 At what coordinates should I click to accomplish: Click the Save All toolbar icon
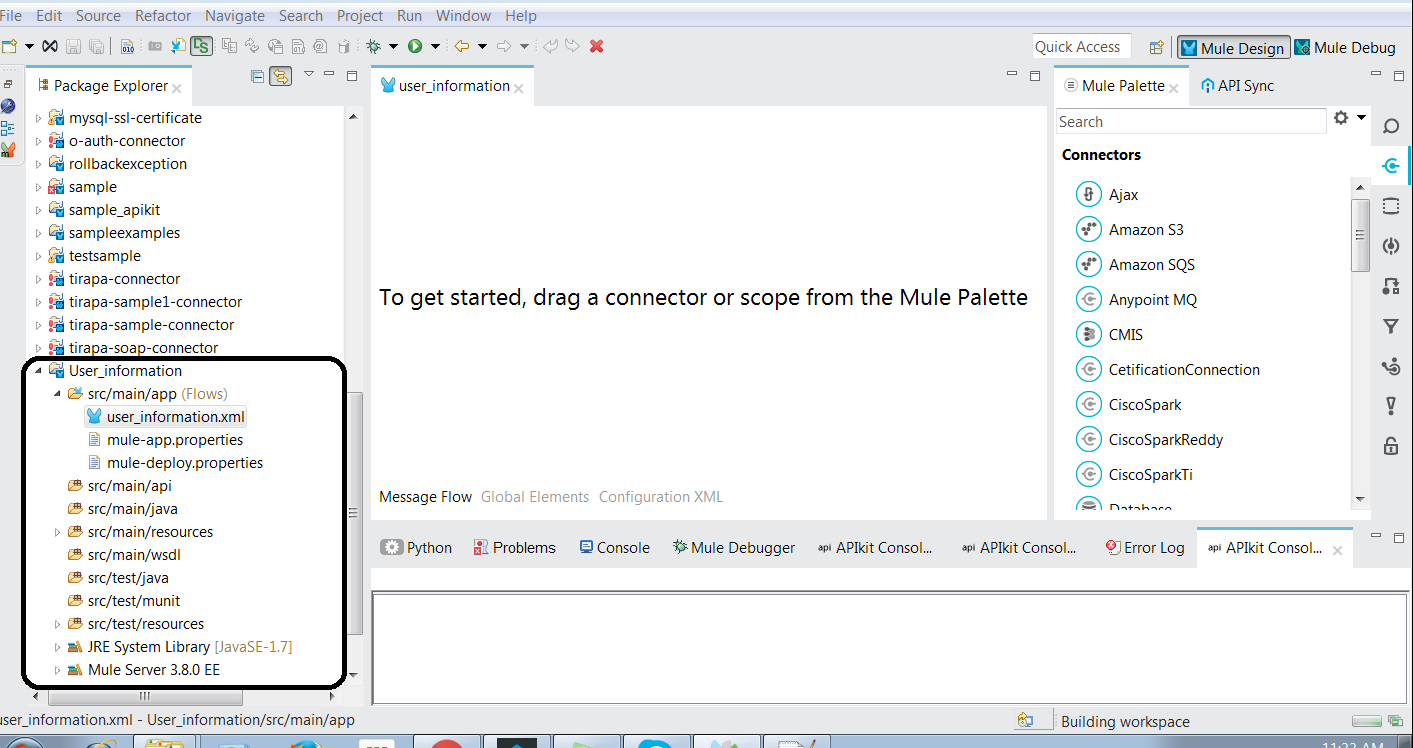tap(96, 46)
